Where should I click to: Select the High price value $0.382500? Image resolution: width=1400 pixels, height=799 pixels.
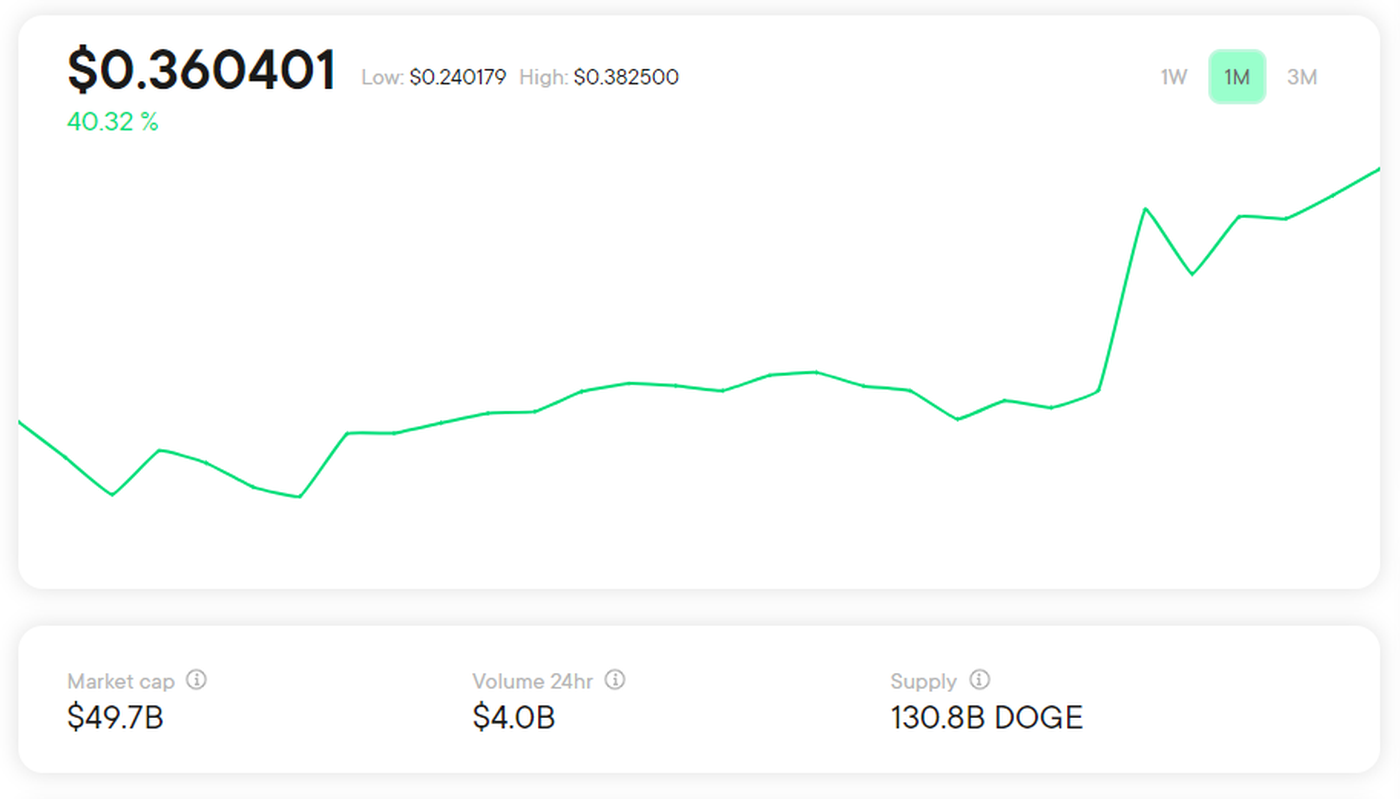point(626,77)
